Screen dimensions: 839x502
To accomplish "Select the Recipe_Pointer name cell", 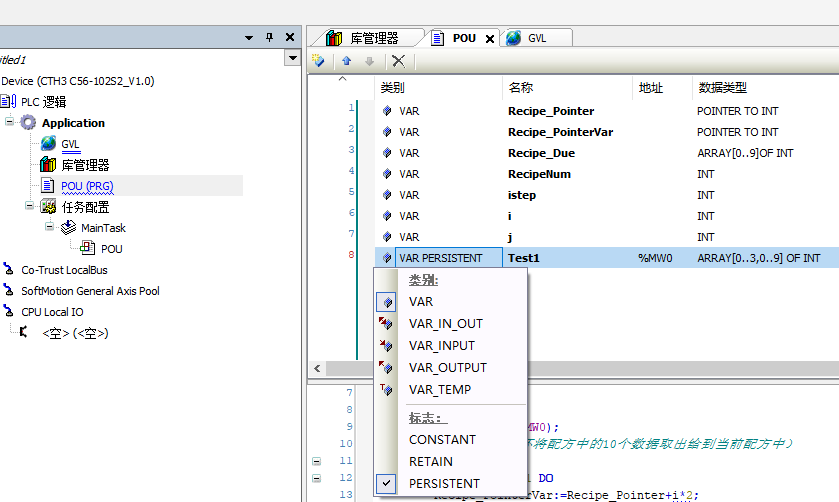I will point(551,111).
